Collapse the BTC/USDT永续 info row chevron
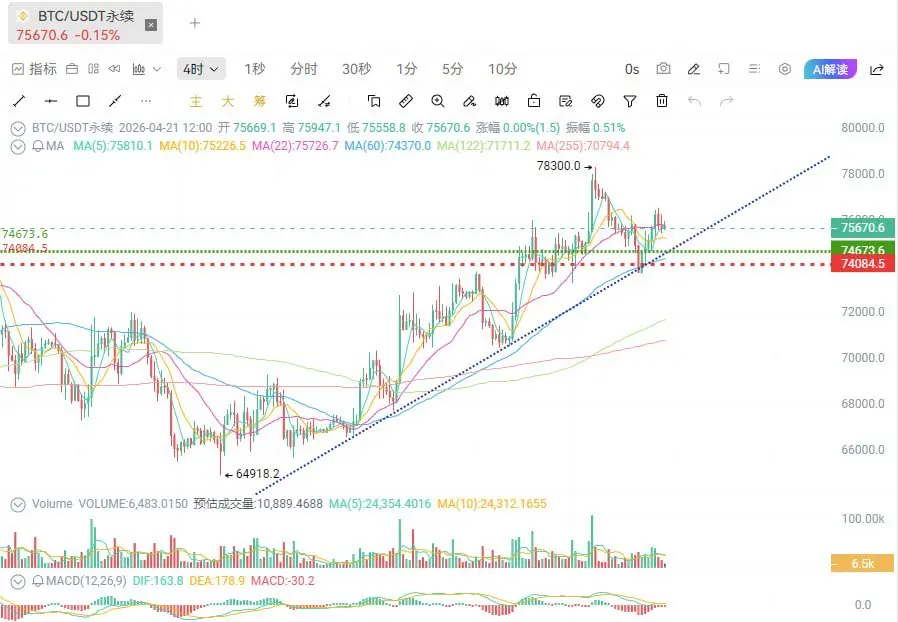The image size is (898, 622). click(18, 128)
